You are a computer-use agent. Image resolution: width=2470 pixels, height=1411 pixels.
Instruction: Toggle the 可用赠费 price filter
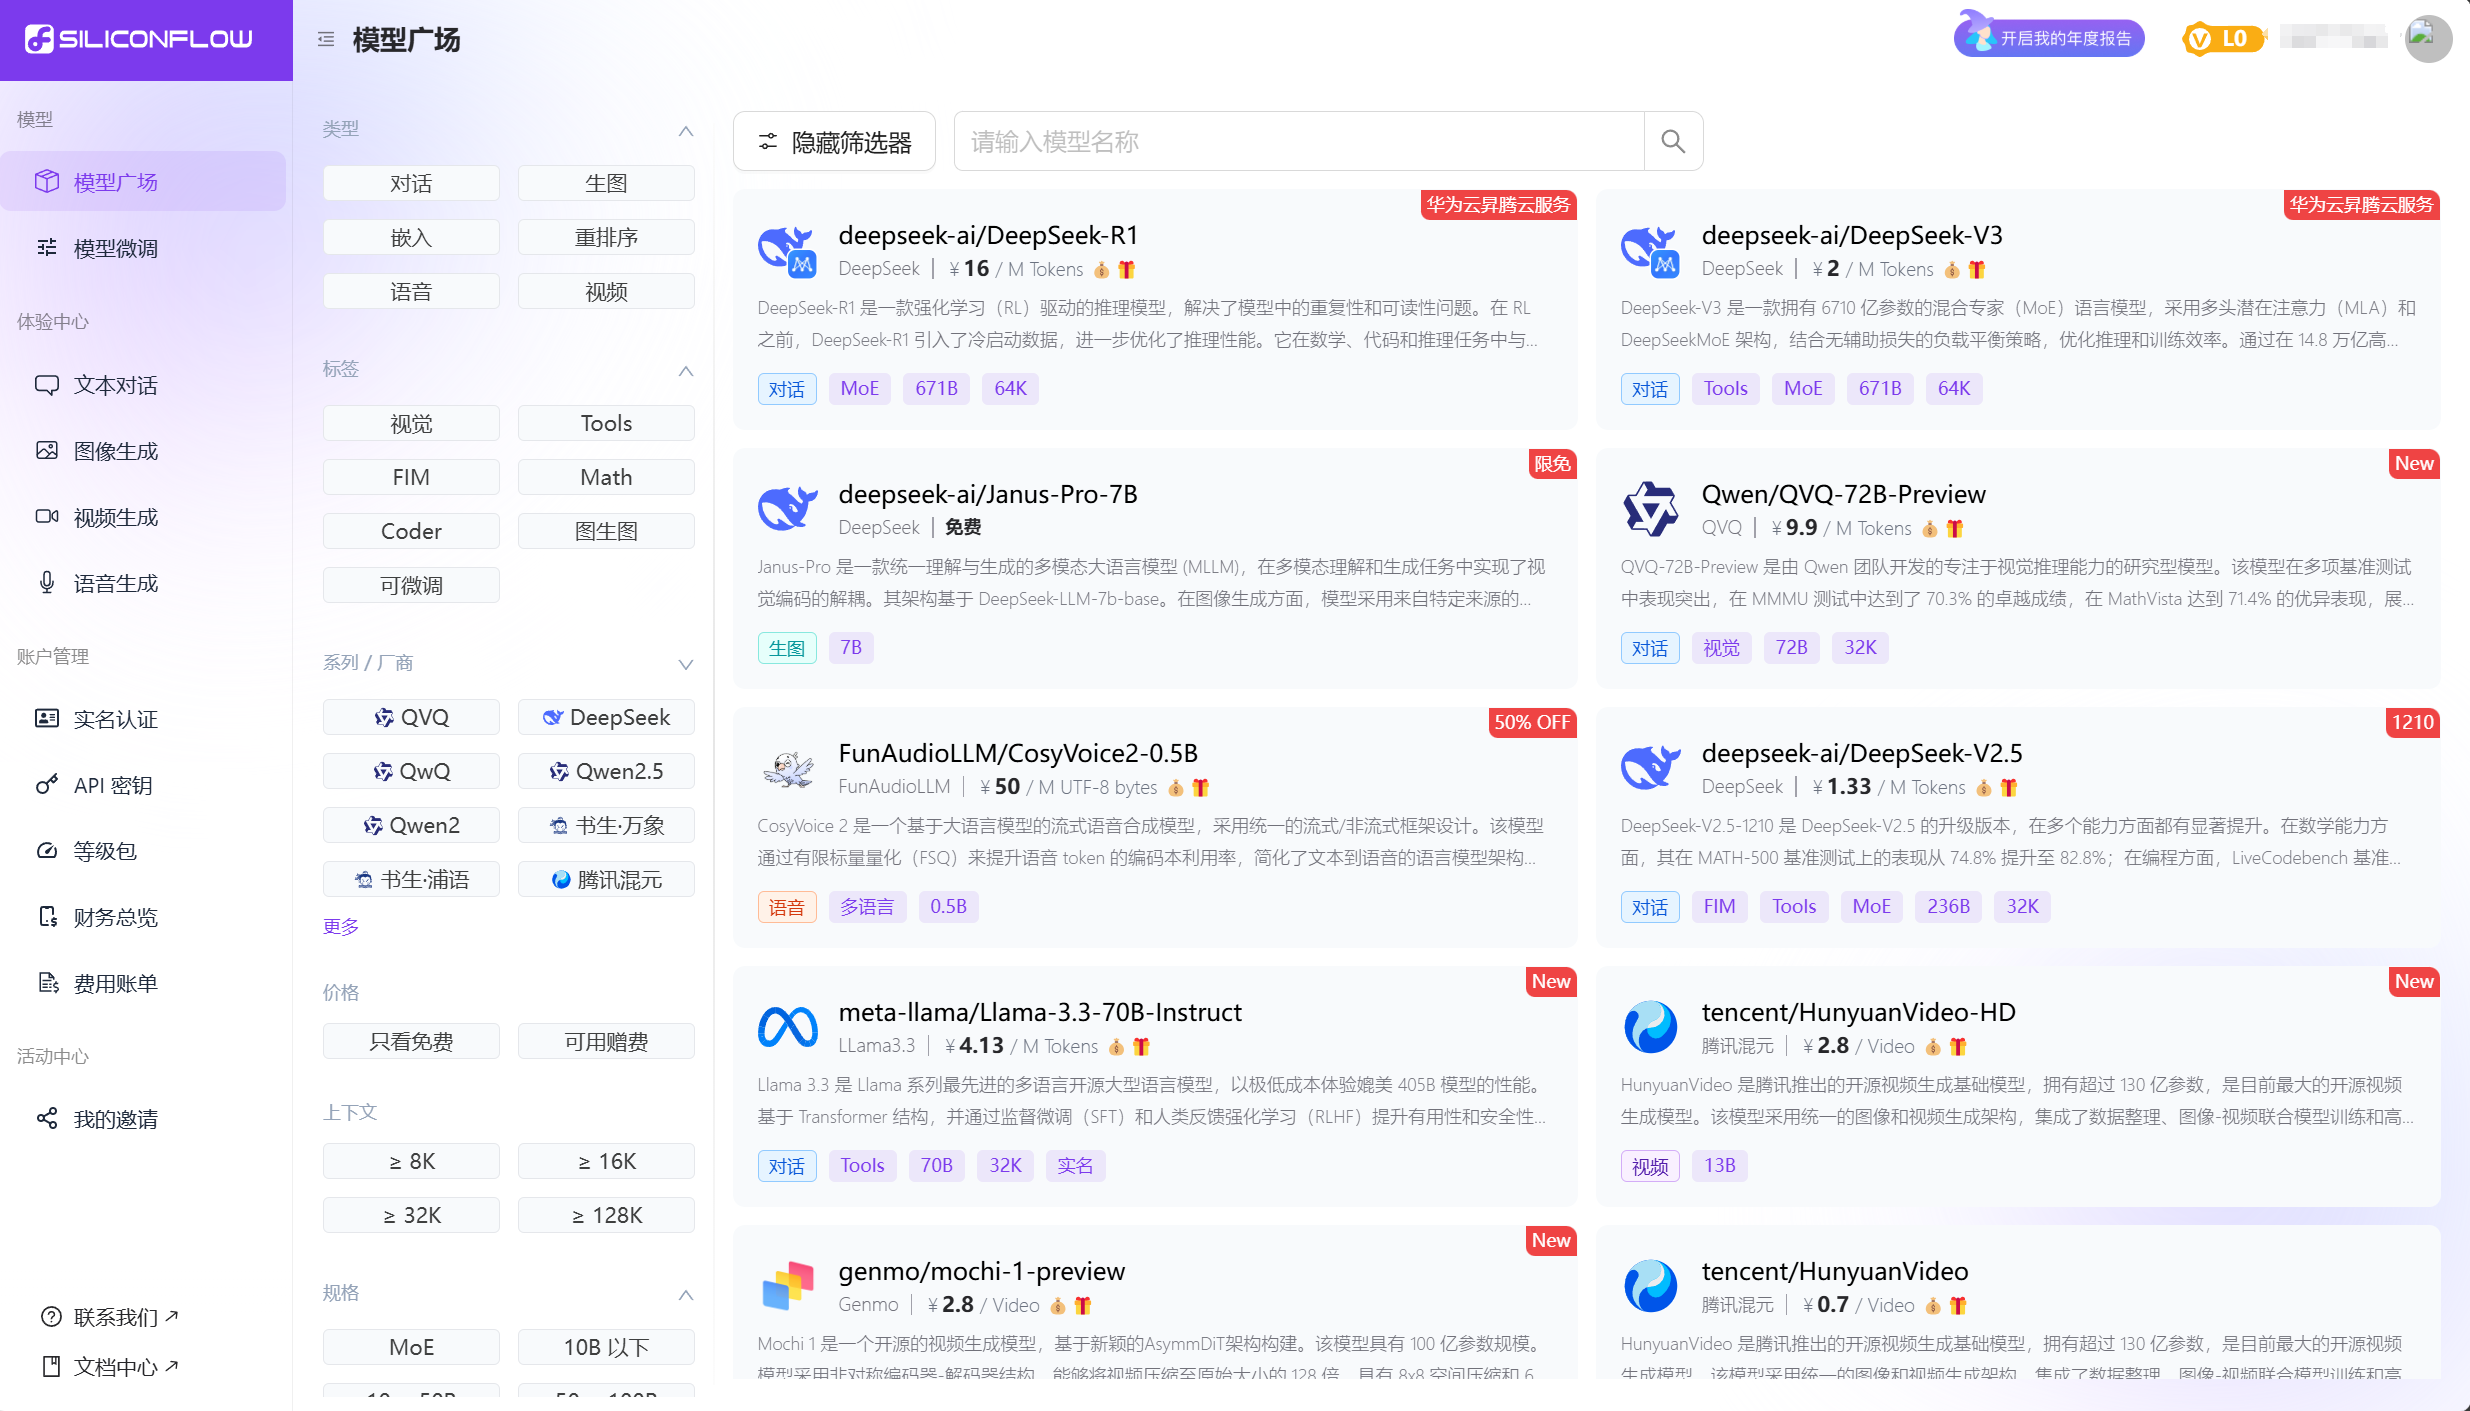click(x=606, y=1041)
